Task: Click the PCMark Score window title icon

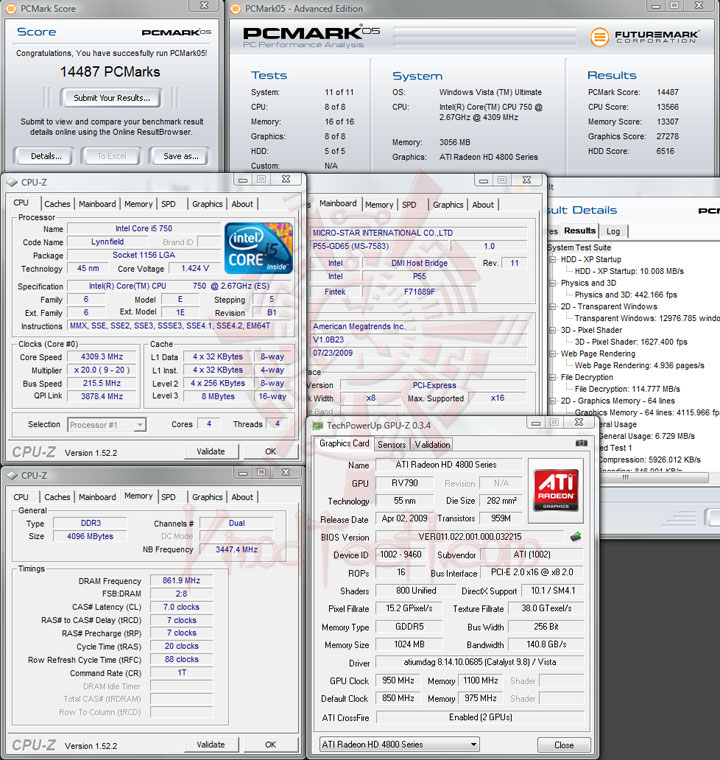Action: tap(12, 9)
